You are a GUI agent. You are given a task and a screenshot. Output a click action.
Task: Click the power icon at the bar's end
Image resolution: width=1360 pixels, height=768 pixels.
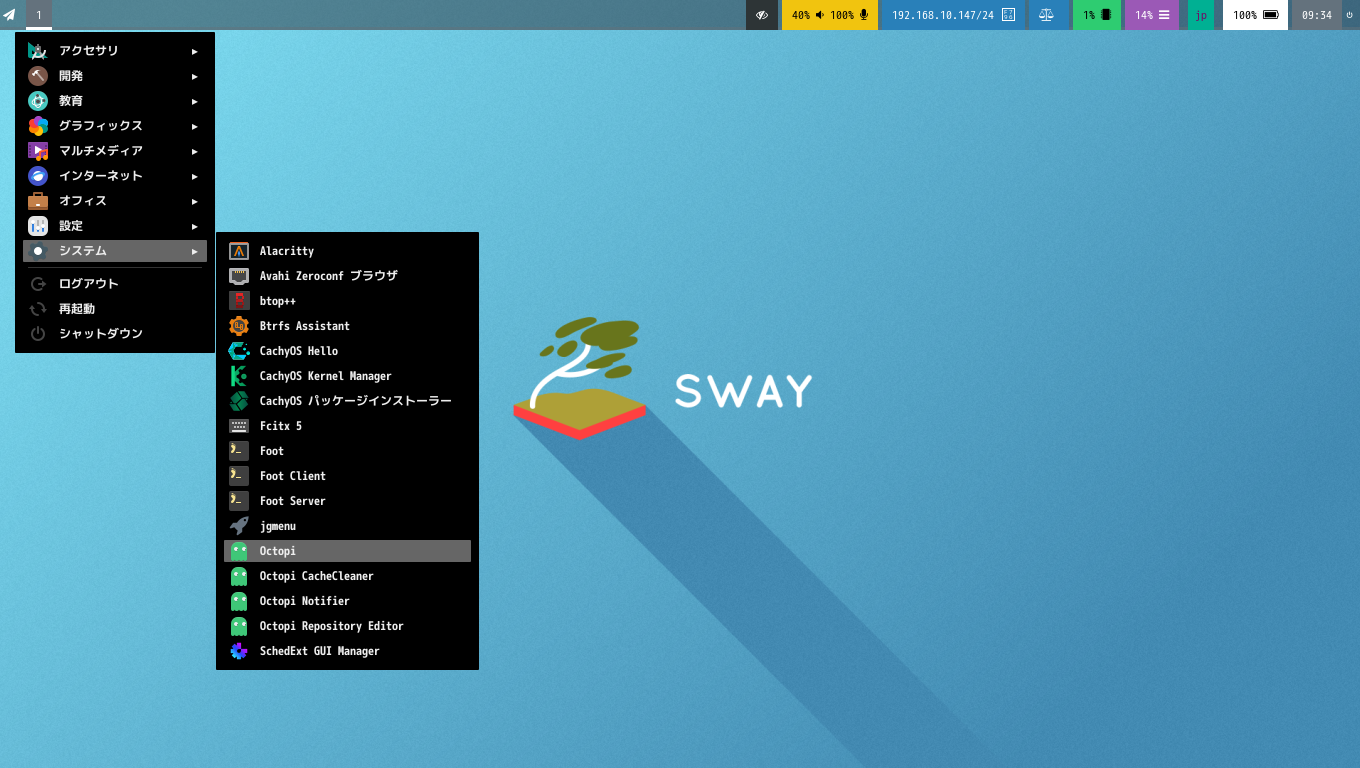[x=1349, y=15]
